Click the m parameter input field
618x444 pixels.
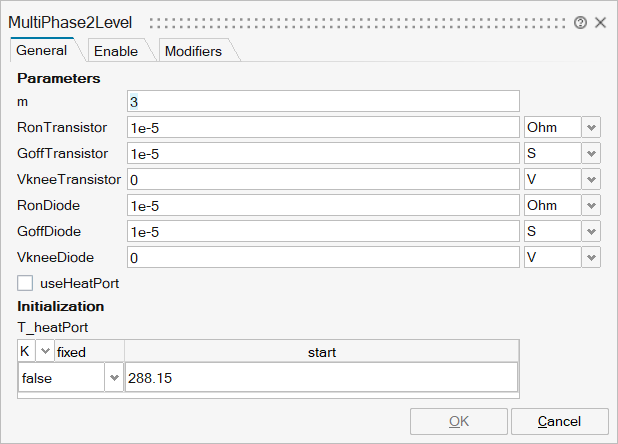pos(323,101)
